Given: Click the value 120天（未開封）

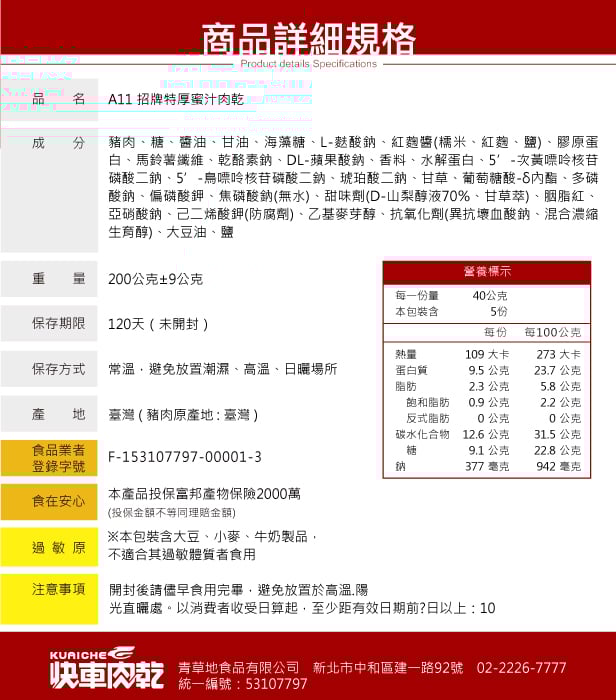Looking at the screenshot, I should pos(158,324).
